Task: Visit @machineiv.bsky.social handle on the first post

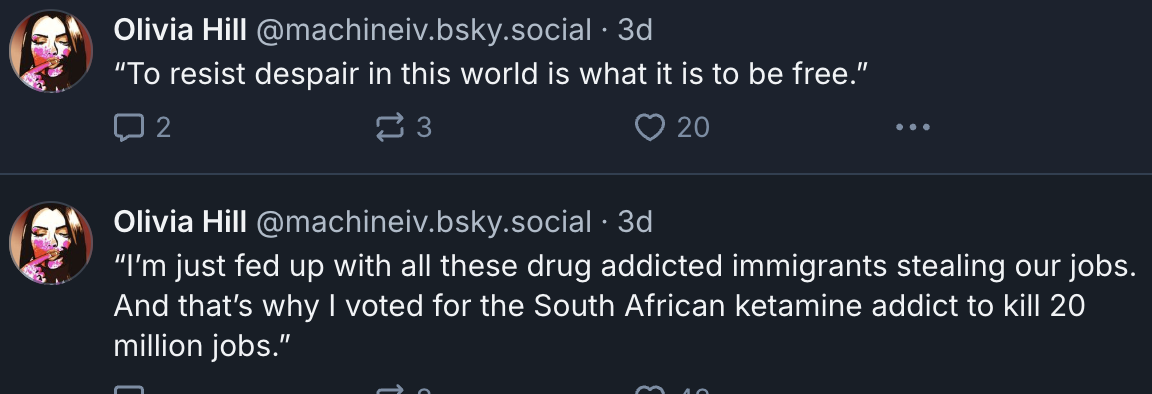Action: (x=423, y=30)
